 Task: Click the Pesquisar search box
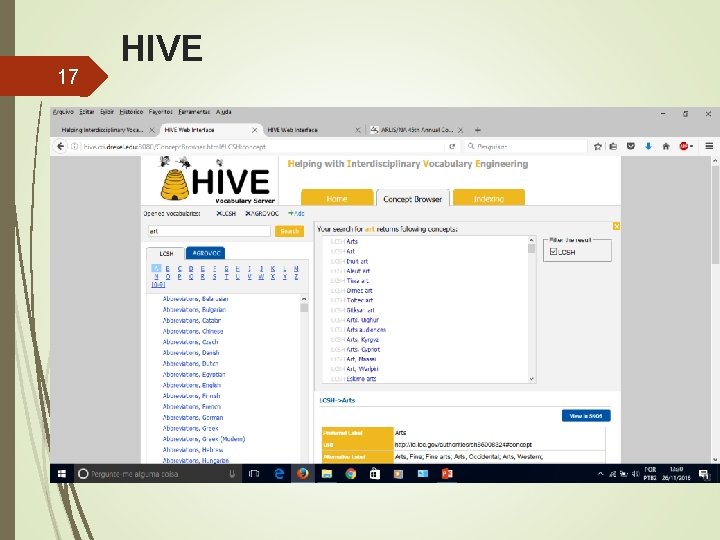526,146
